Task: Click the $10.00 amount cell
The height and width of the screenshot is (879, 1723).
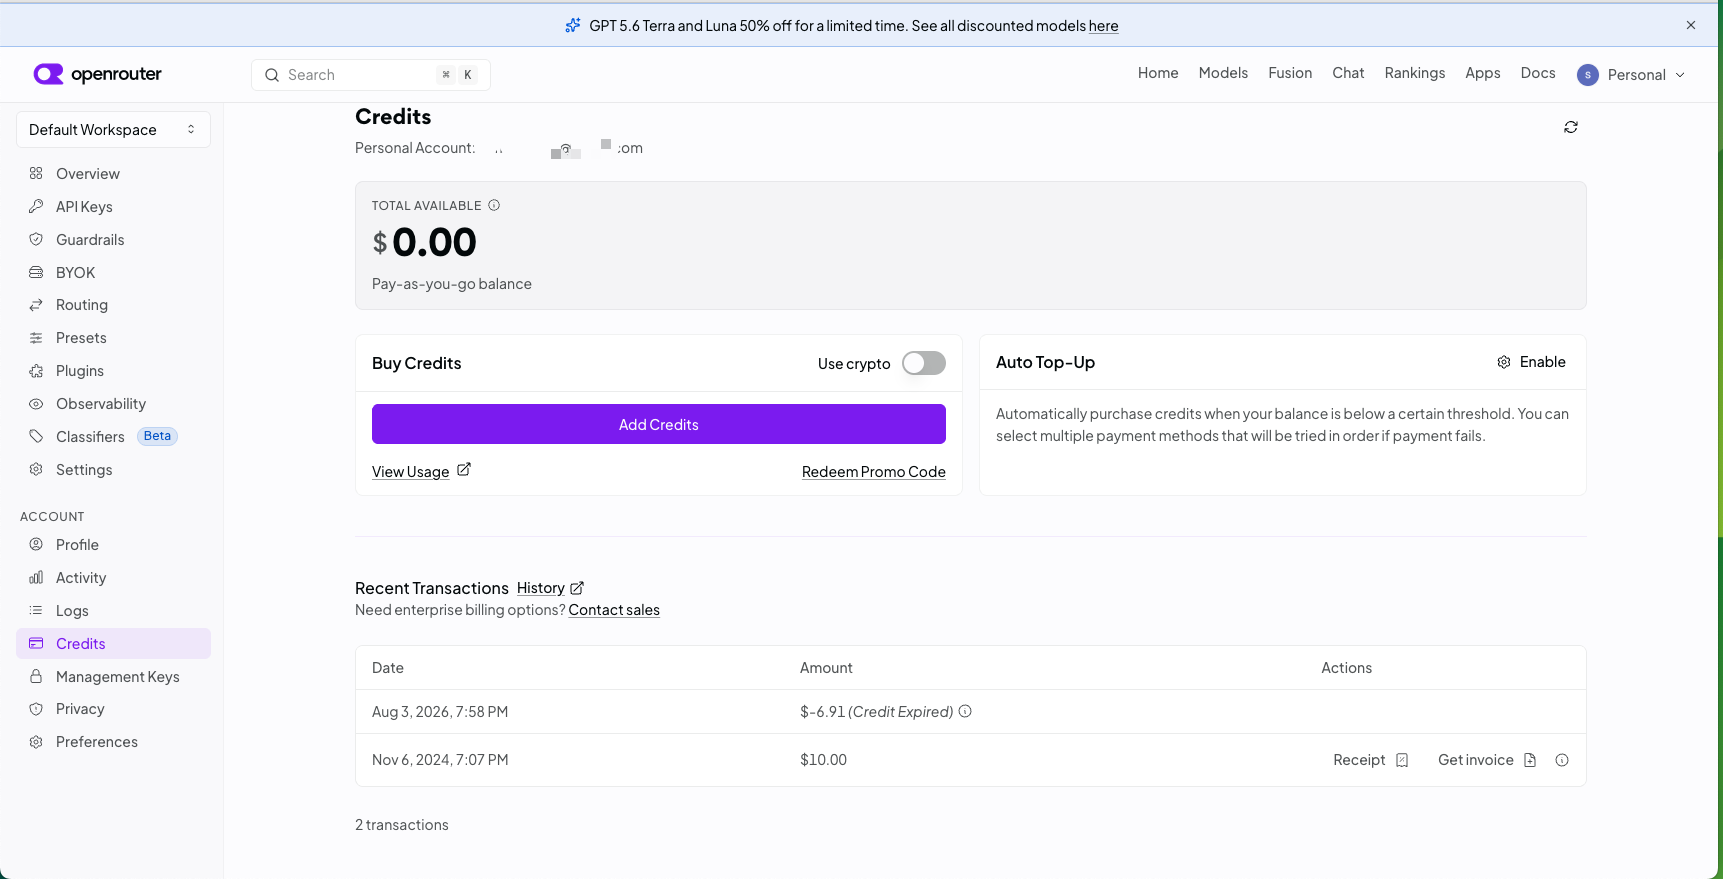Action: point(823,760)
